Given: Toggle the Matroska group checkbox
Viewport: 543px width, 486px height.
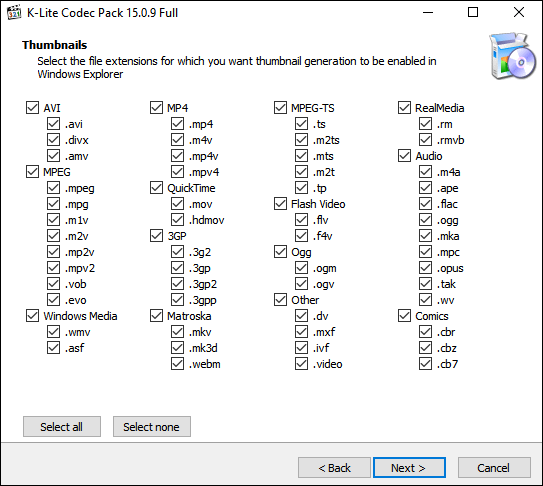Looking at the screenshot, I should tap(157, 316).
